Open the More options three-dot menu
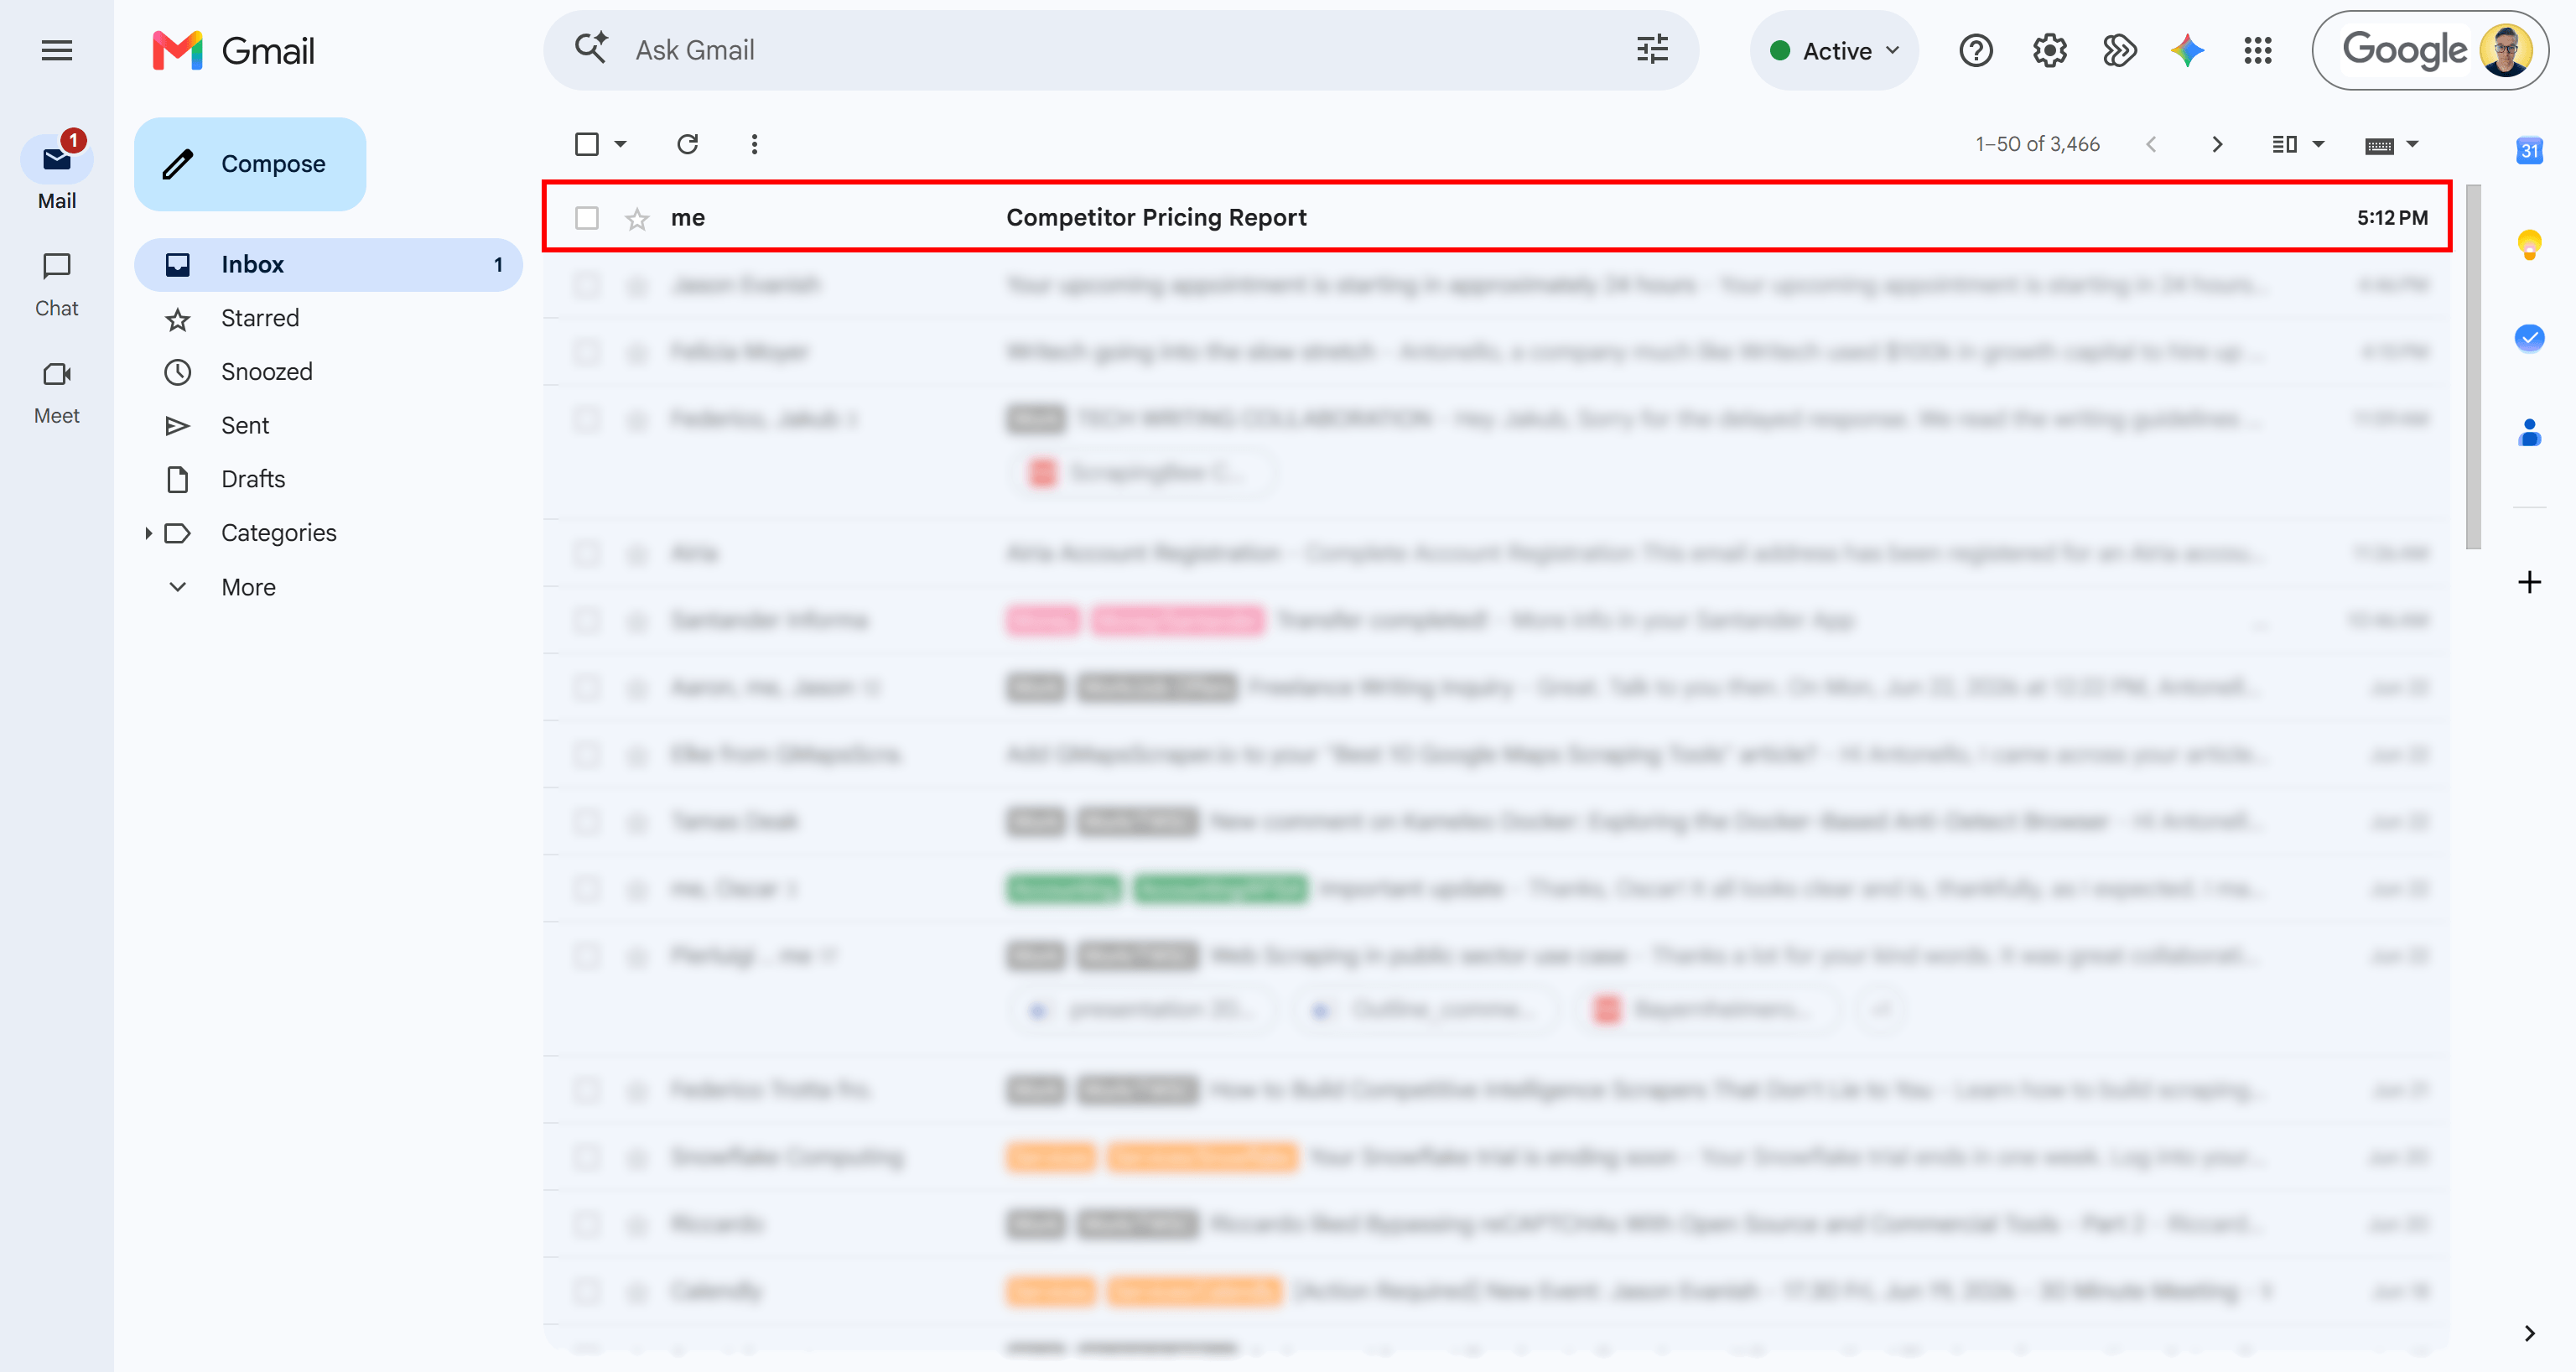Viewport: 2576px width, 1372px height. pyautogui.click(x=754, y=144)
